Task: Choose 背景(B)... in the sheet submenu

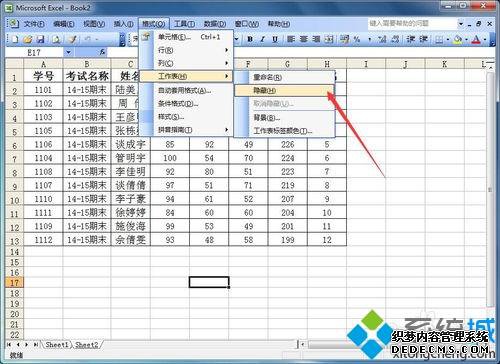Action: point(284,117)
